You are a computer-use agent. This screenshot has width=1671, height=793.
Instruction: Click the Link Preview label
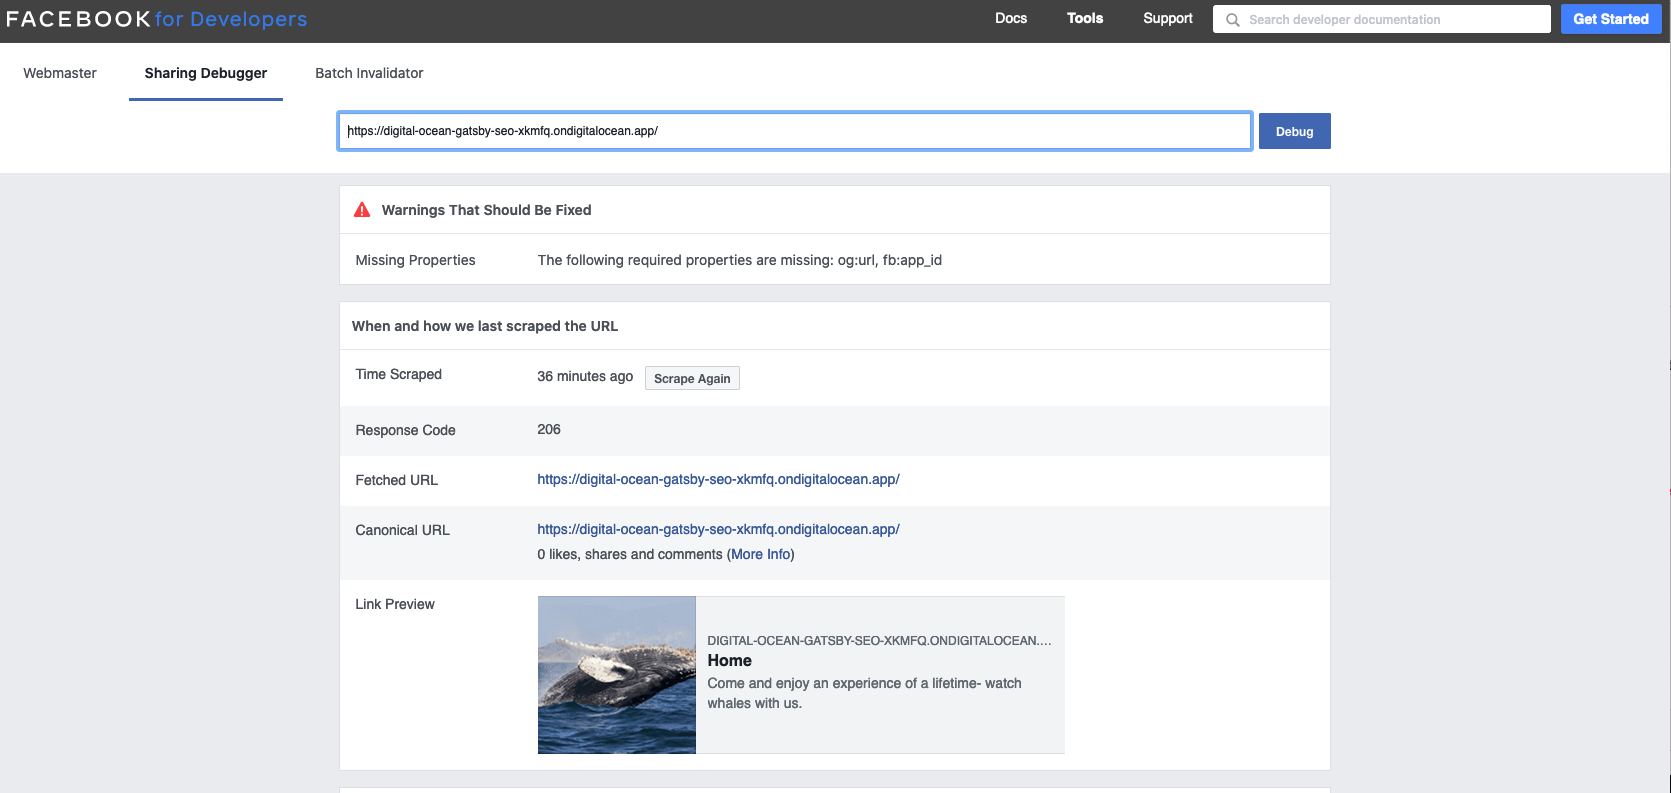click(x=395, y=604)
